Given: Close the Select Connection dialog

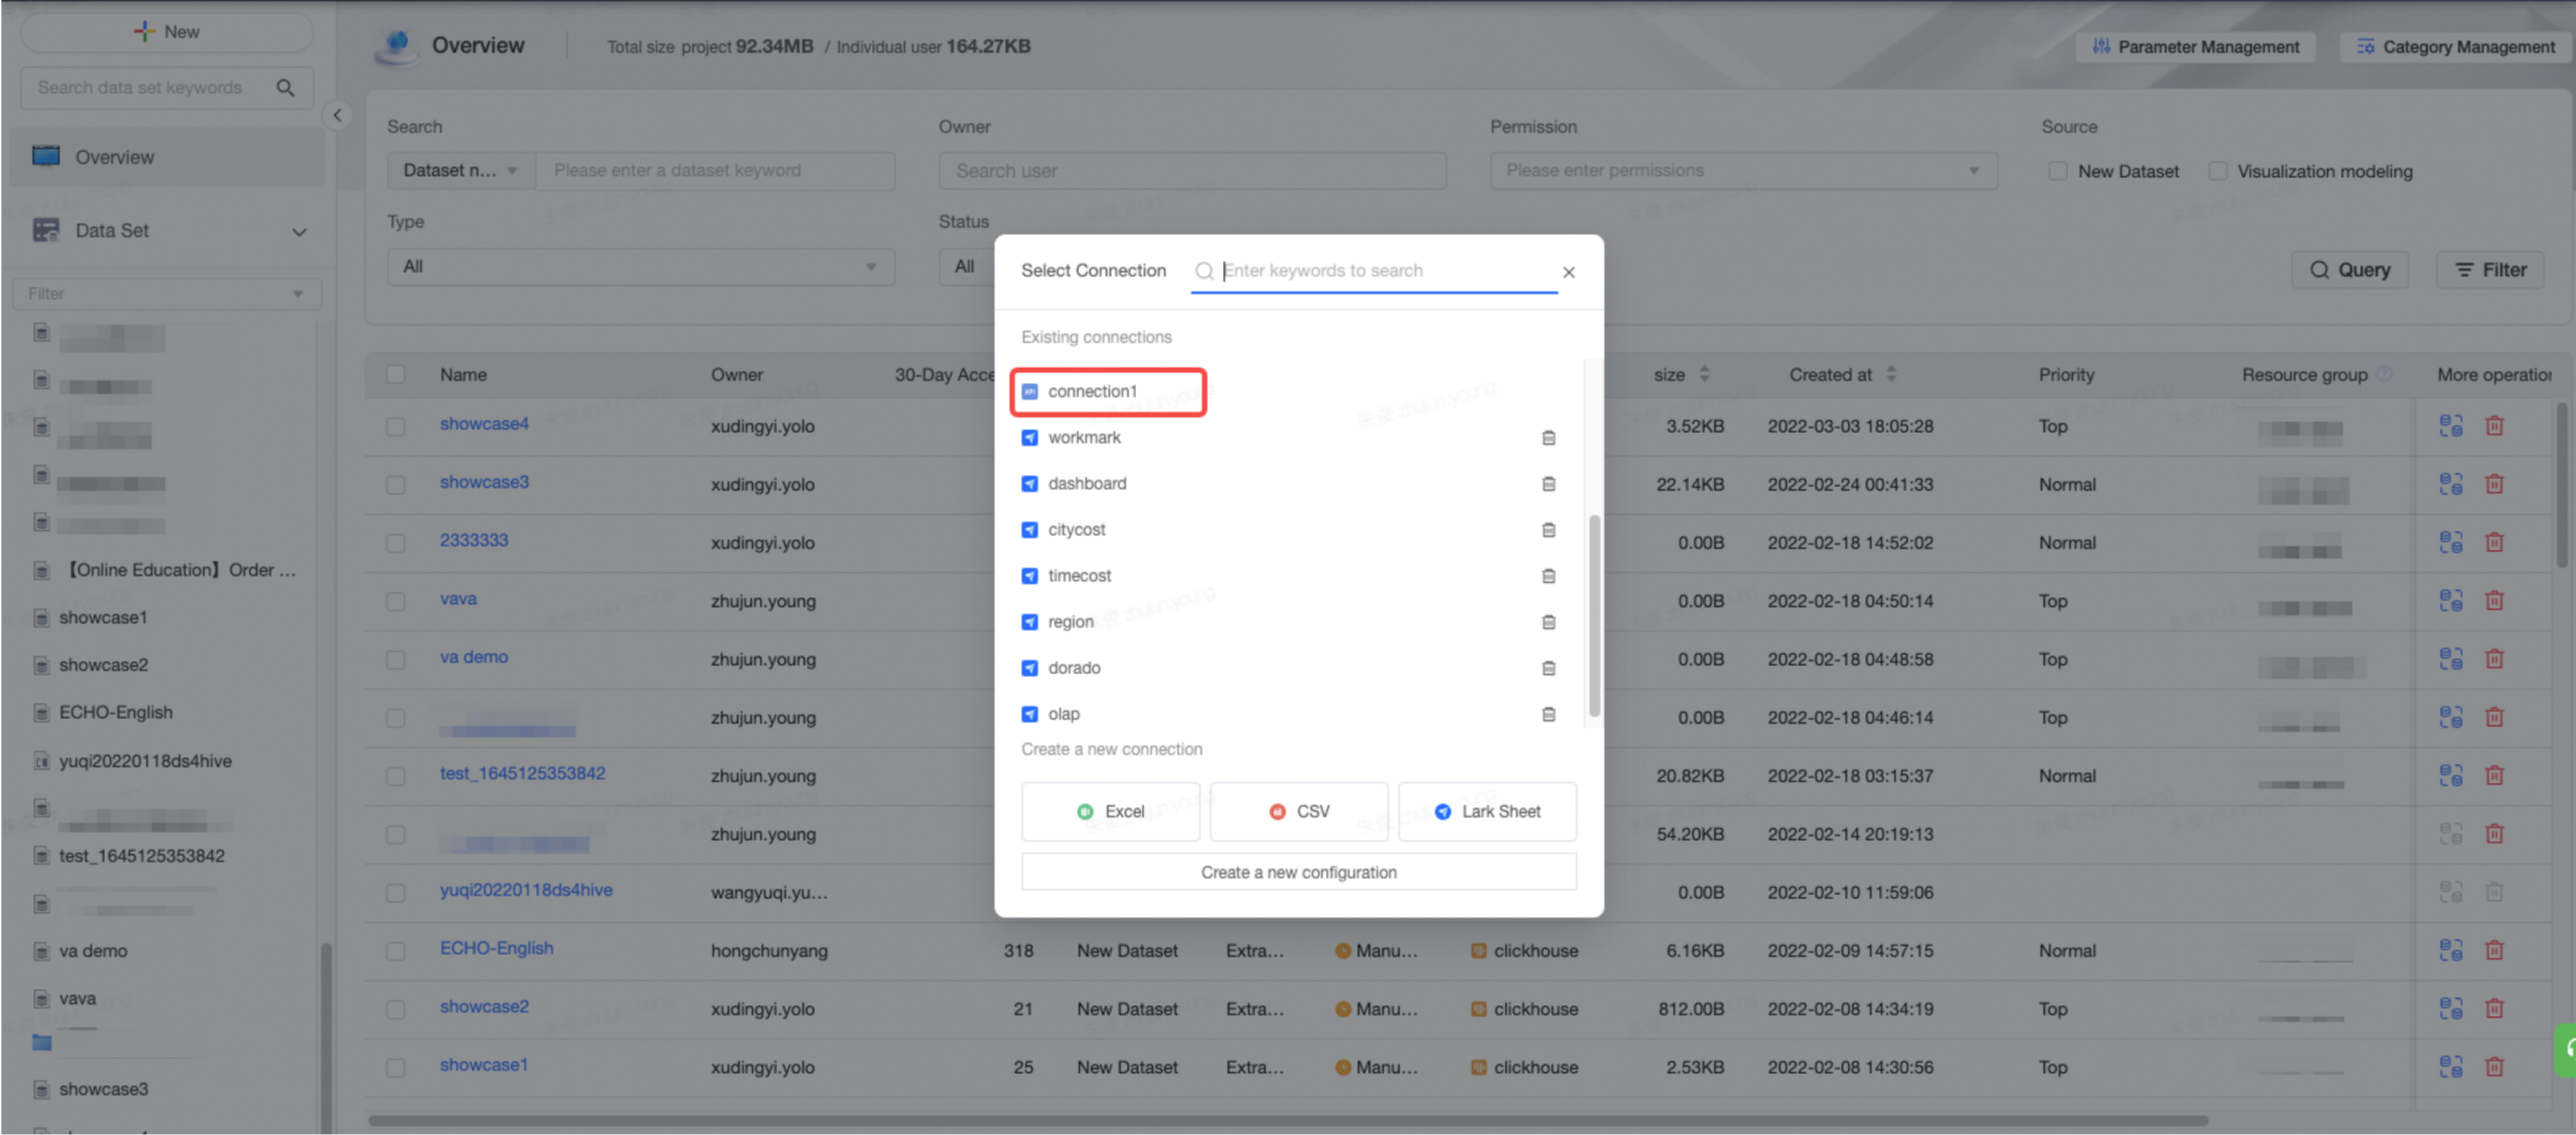Looking at the screenshot, I should [1568, 272].
